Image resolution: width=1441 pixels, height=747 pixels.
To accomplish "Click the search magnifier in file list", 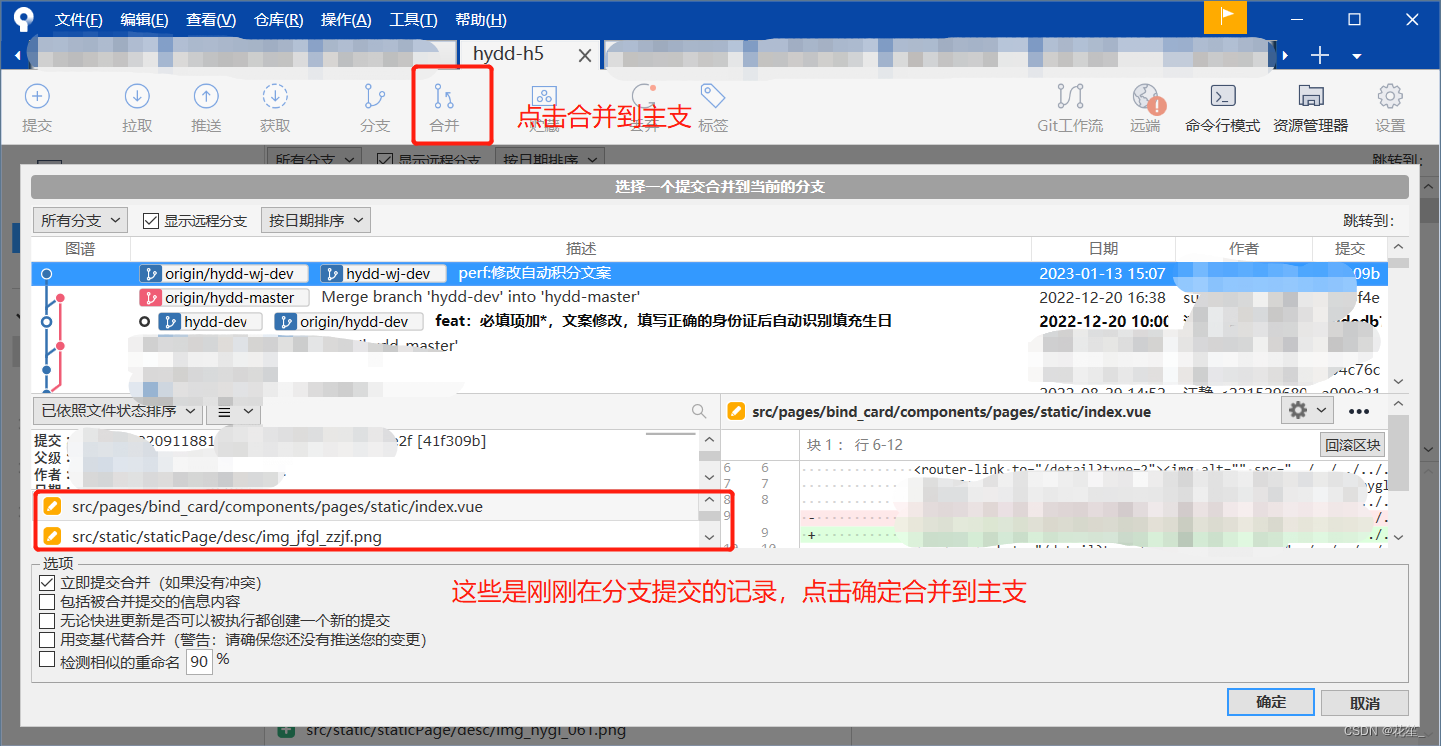I will pos(699,411).
